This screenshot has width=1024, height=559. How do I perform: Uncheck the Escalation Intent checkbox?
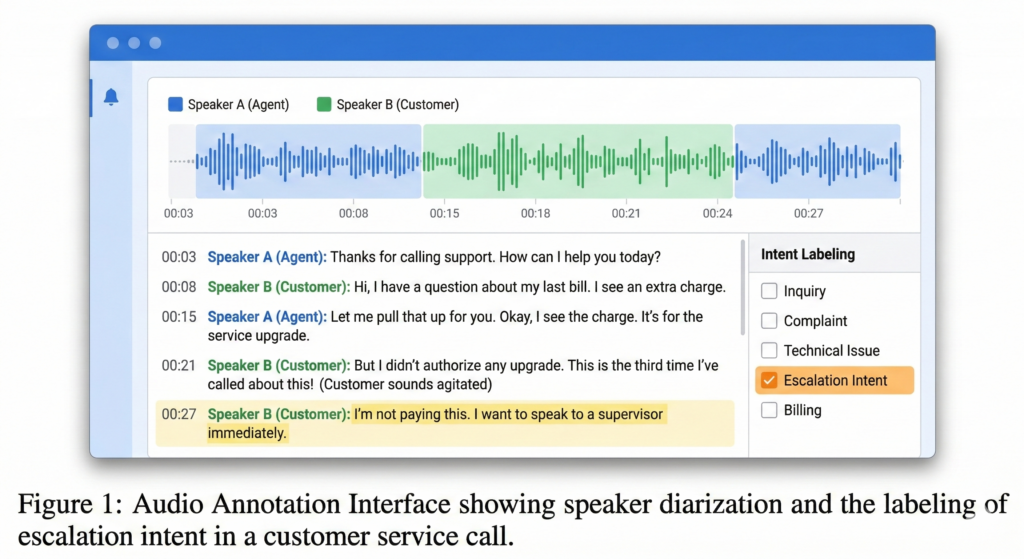click(x=769, y=380)
